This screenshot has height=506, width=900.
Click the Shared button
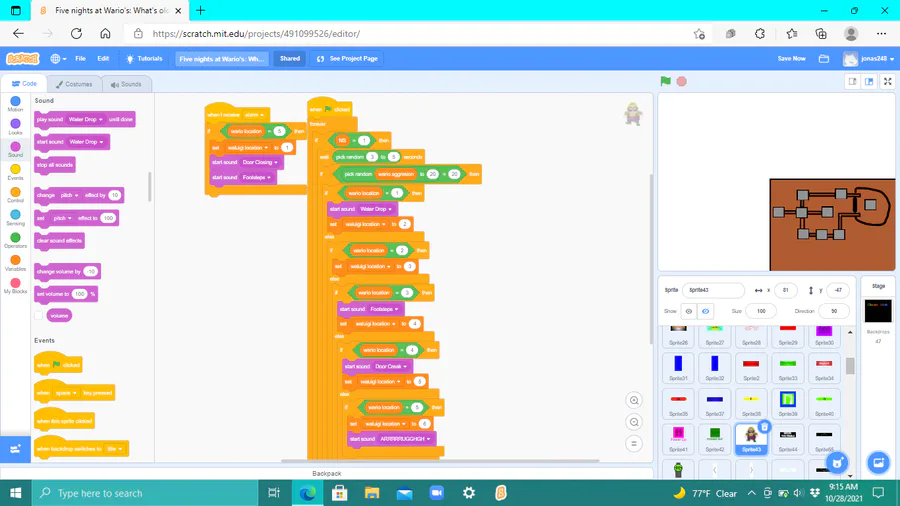[x=290, y=59]
